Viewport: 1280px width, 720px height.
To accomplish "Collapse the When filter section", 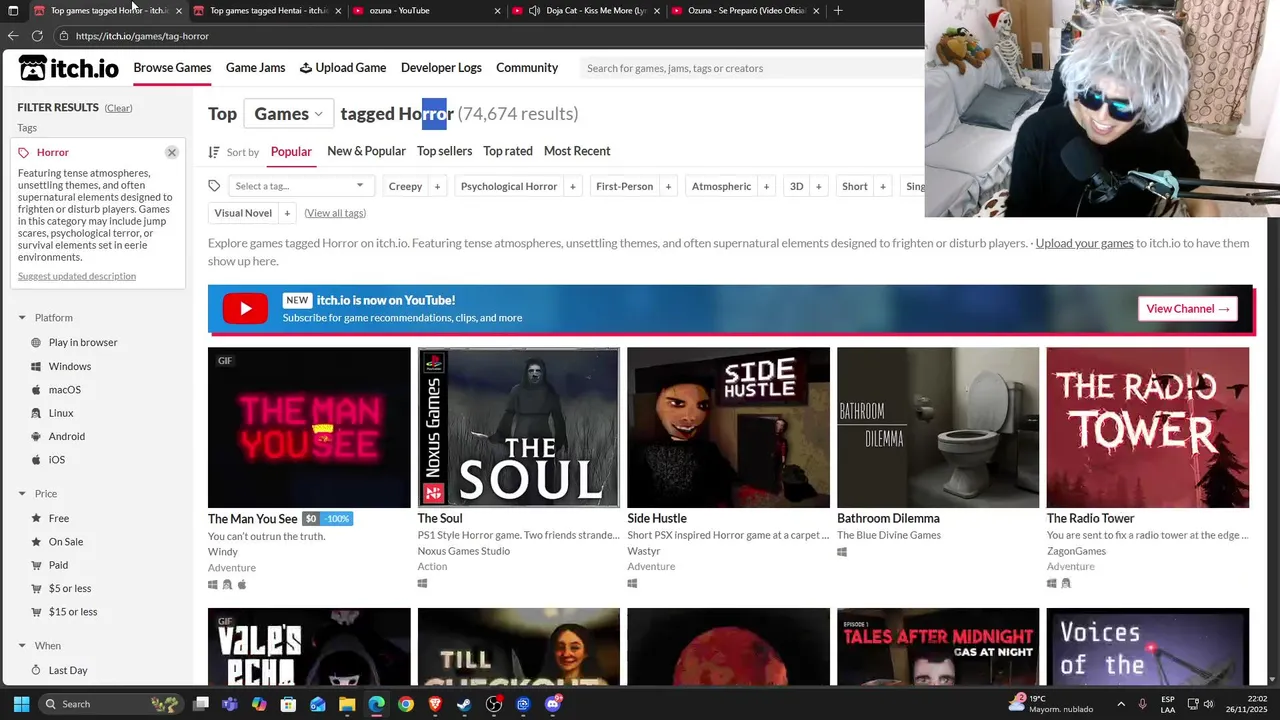I will 22,646.
